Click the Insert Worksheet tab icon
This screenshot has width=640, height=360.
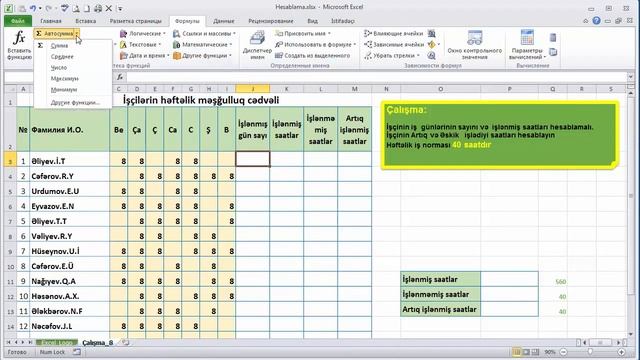(125, 342)
